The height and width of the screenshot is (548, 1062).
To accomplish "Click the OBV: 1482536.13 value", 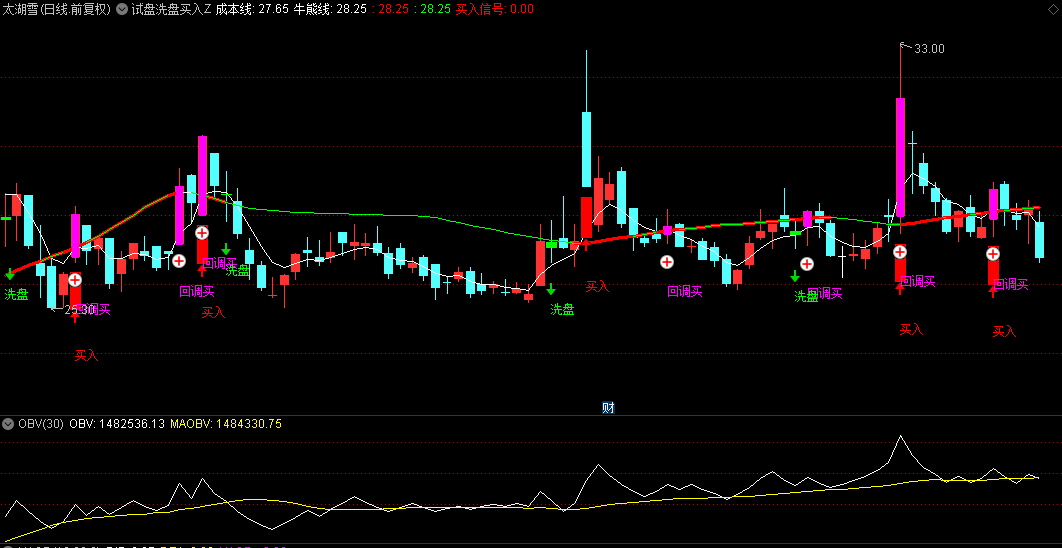I will 117,424.
